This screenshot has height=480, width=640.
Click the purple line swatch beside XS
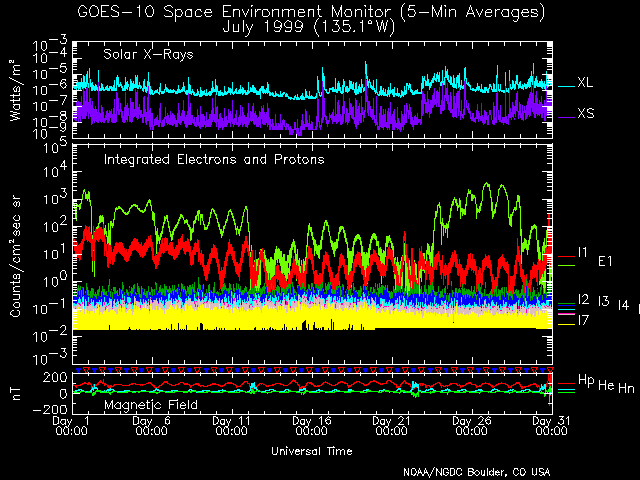pos(566,117)
